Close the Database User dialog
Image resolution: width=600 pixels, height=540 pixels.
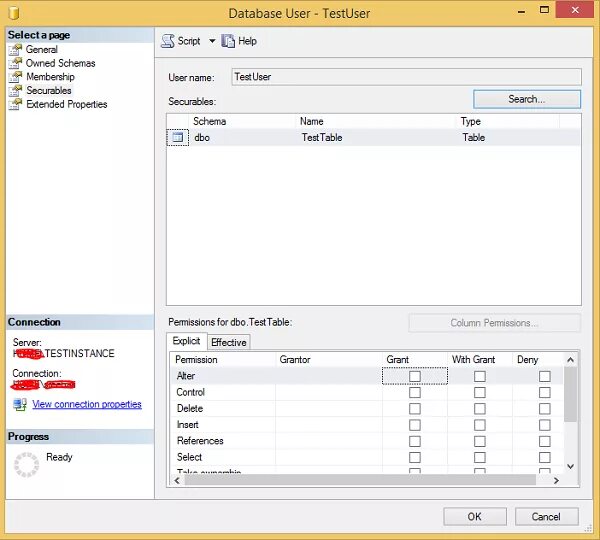(x=575, y=10)
